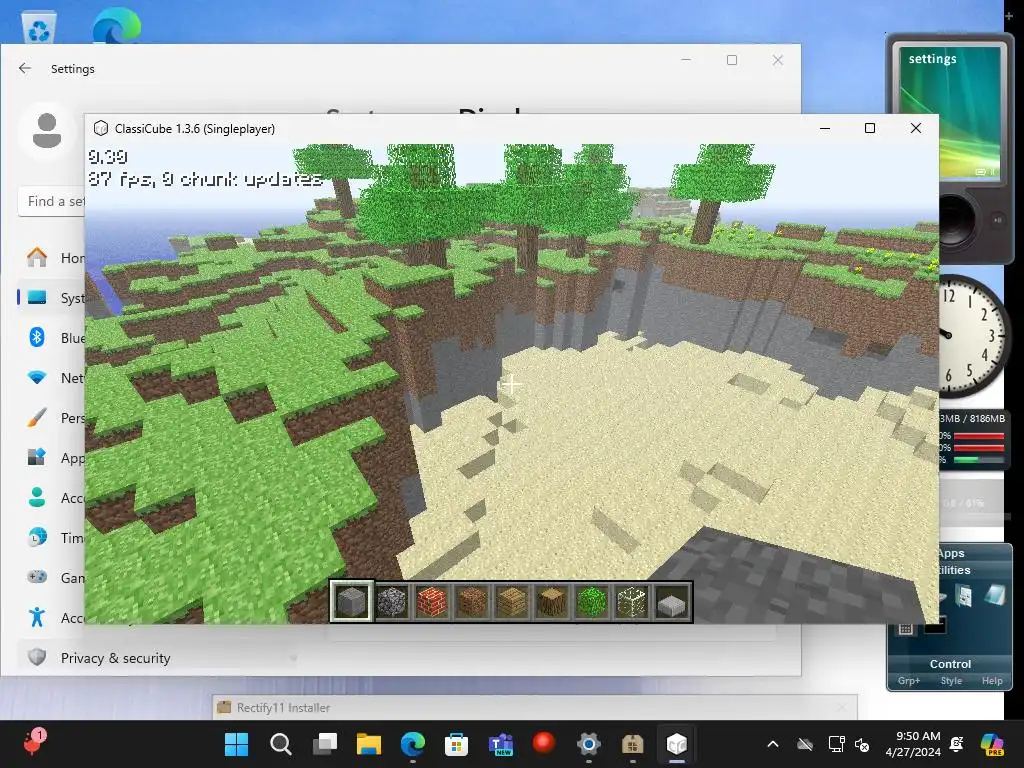Image resolution: width=1024 pixels, height=768 pixels.
Task: Click the red ball taskbar icon
Action: pos(544,743)
